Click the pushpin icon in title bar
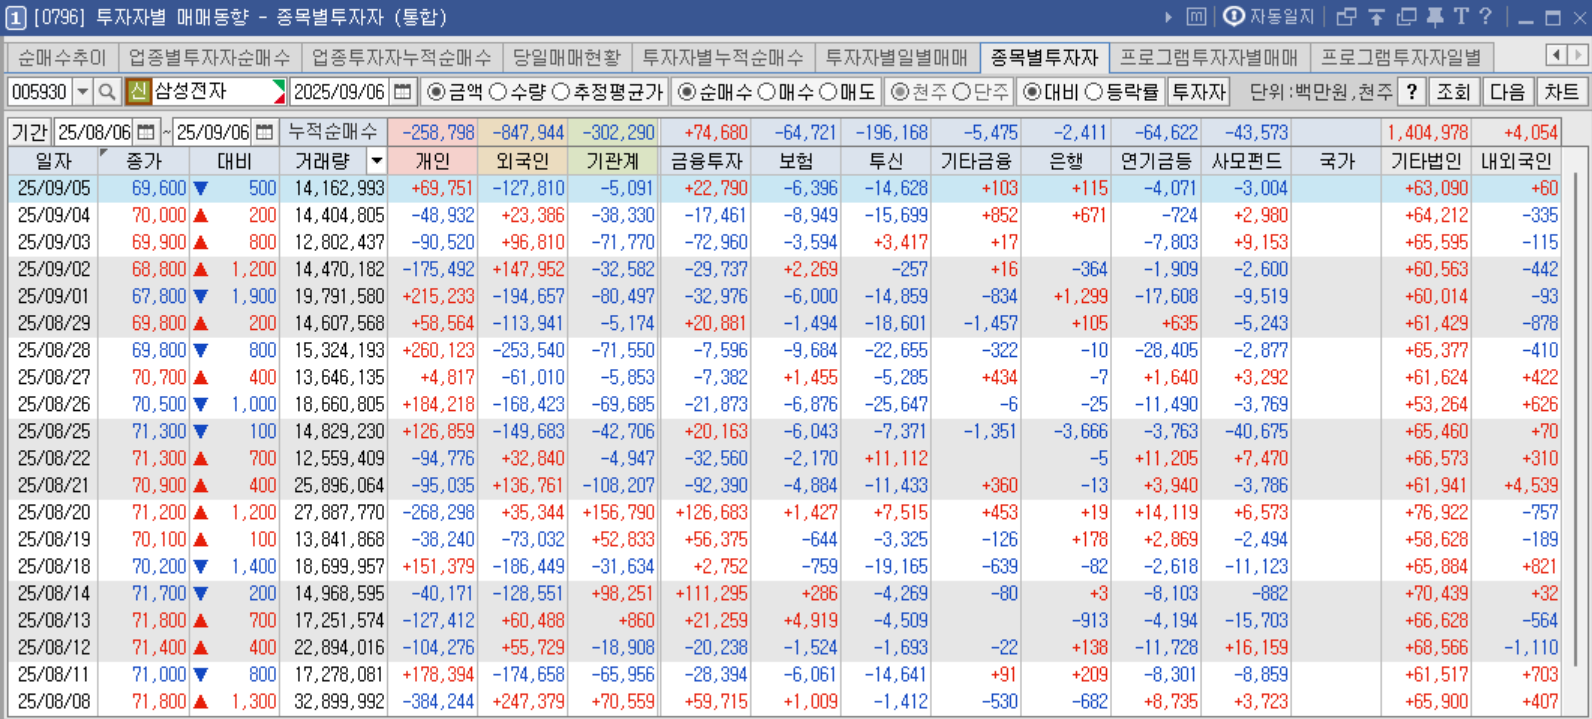The width and height of the screenshot is (1592, 719). coord(1435,17)
